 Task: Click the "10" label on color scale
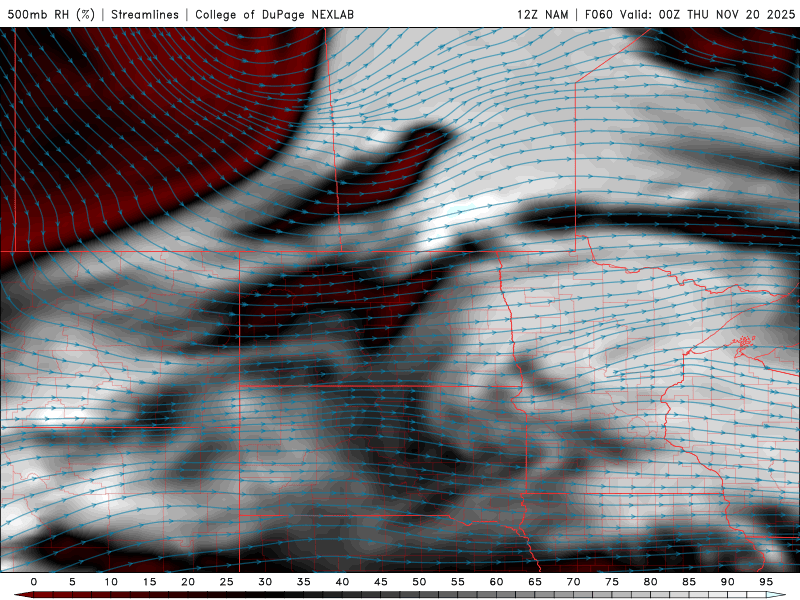click(x=111, y=582)
